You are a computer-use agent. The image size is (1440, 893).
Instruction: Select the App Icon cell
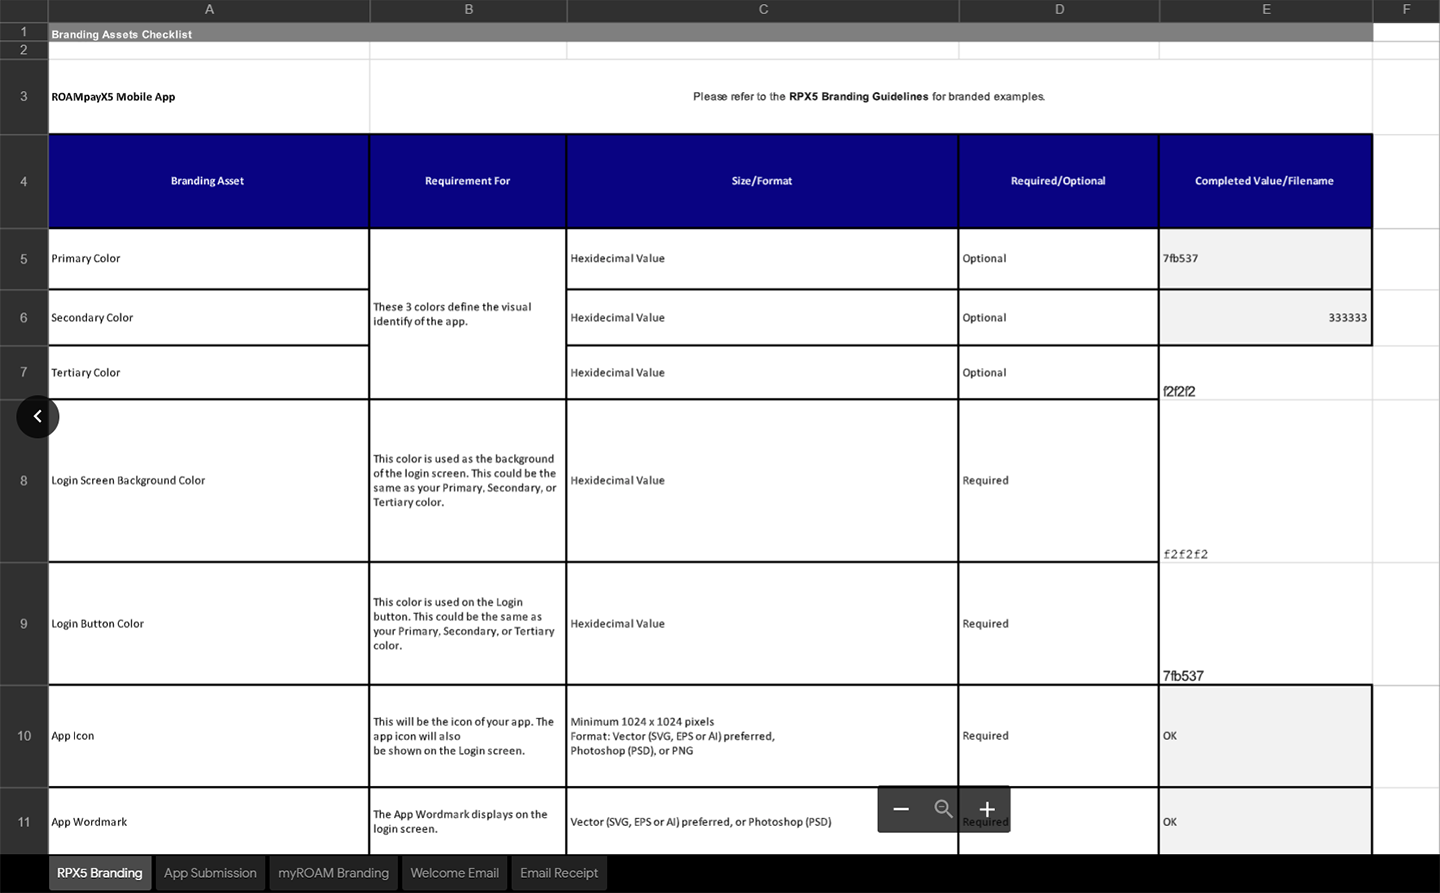(x=209, y=736)
